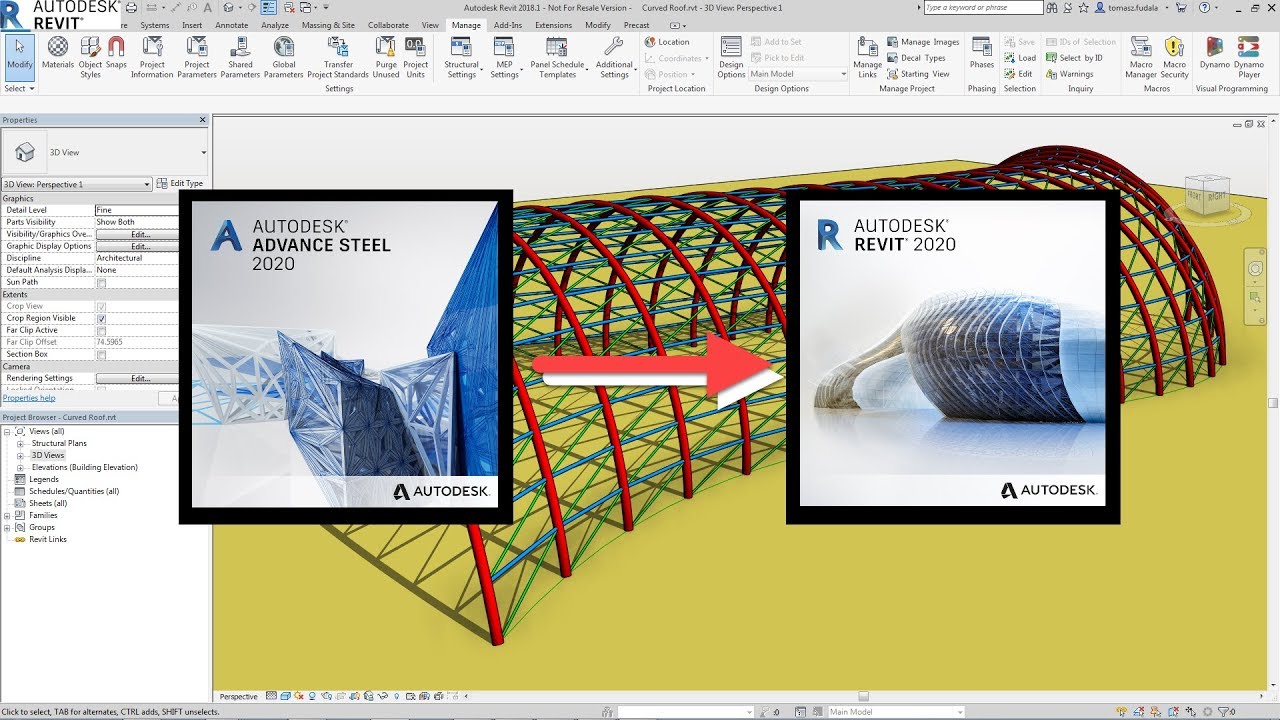Image resolution: width=1280 pixels, height=720 pixels.
Task: Enable the Section Box checkbox
Action: click(x=101, y=354)
